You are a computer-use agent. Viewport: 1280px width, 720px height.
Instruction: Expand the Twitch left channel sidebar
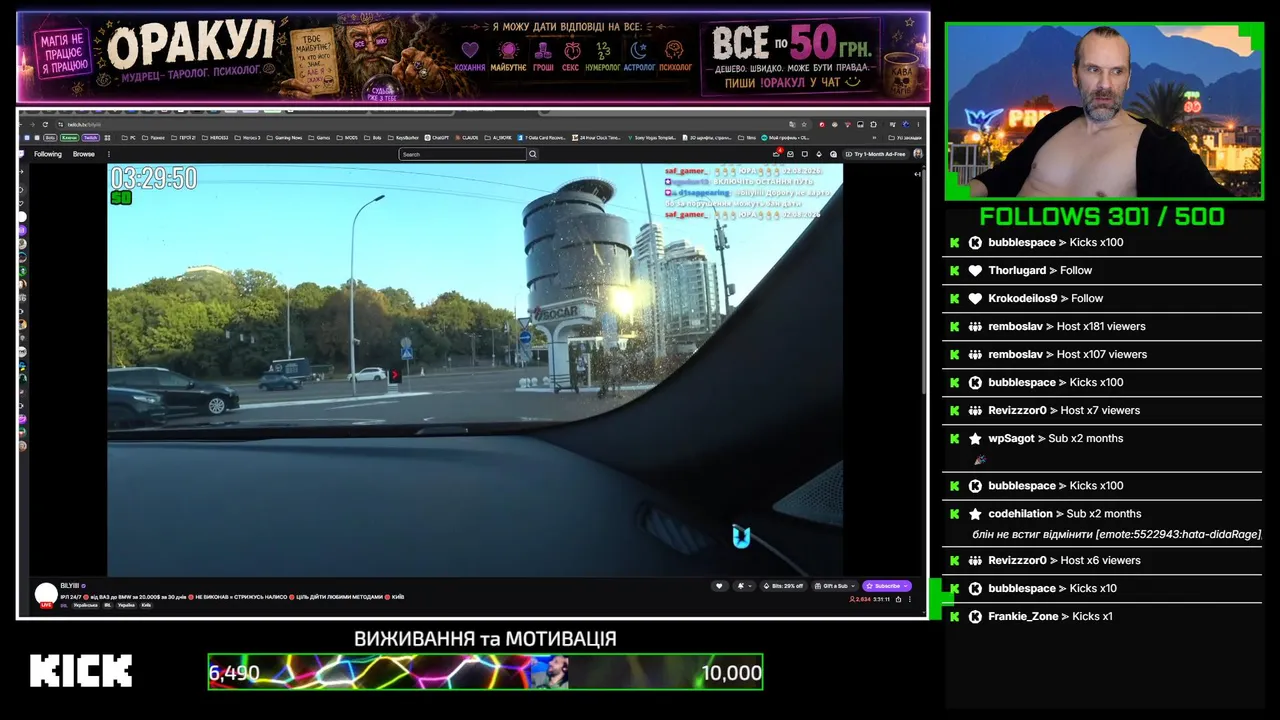pos(21,172)
